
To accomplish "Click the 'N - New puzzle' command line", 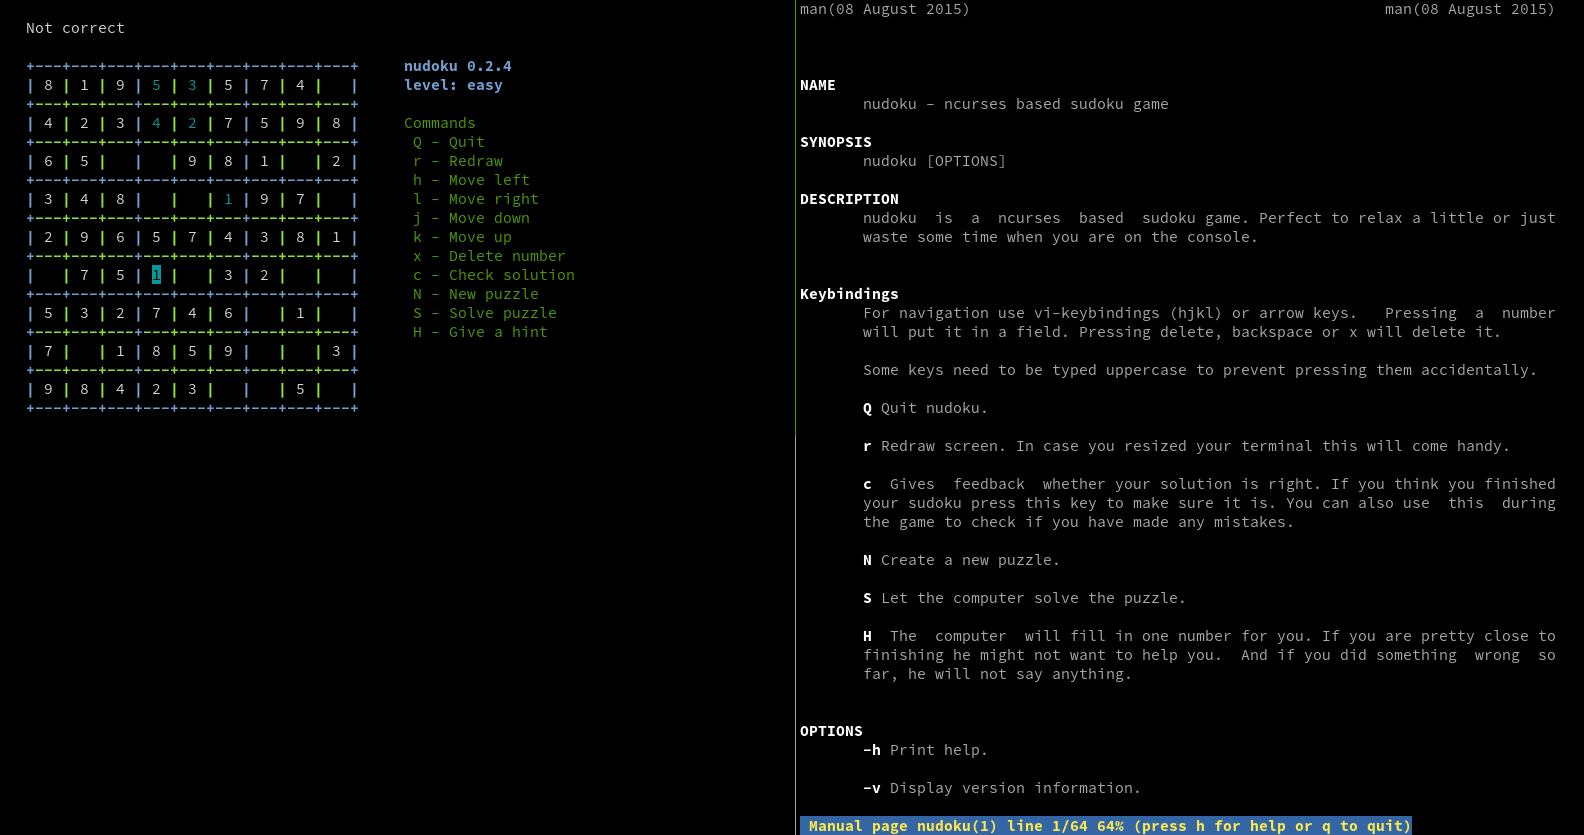I will pos(476,294).
